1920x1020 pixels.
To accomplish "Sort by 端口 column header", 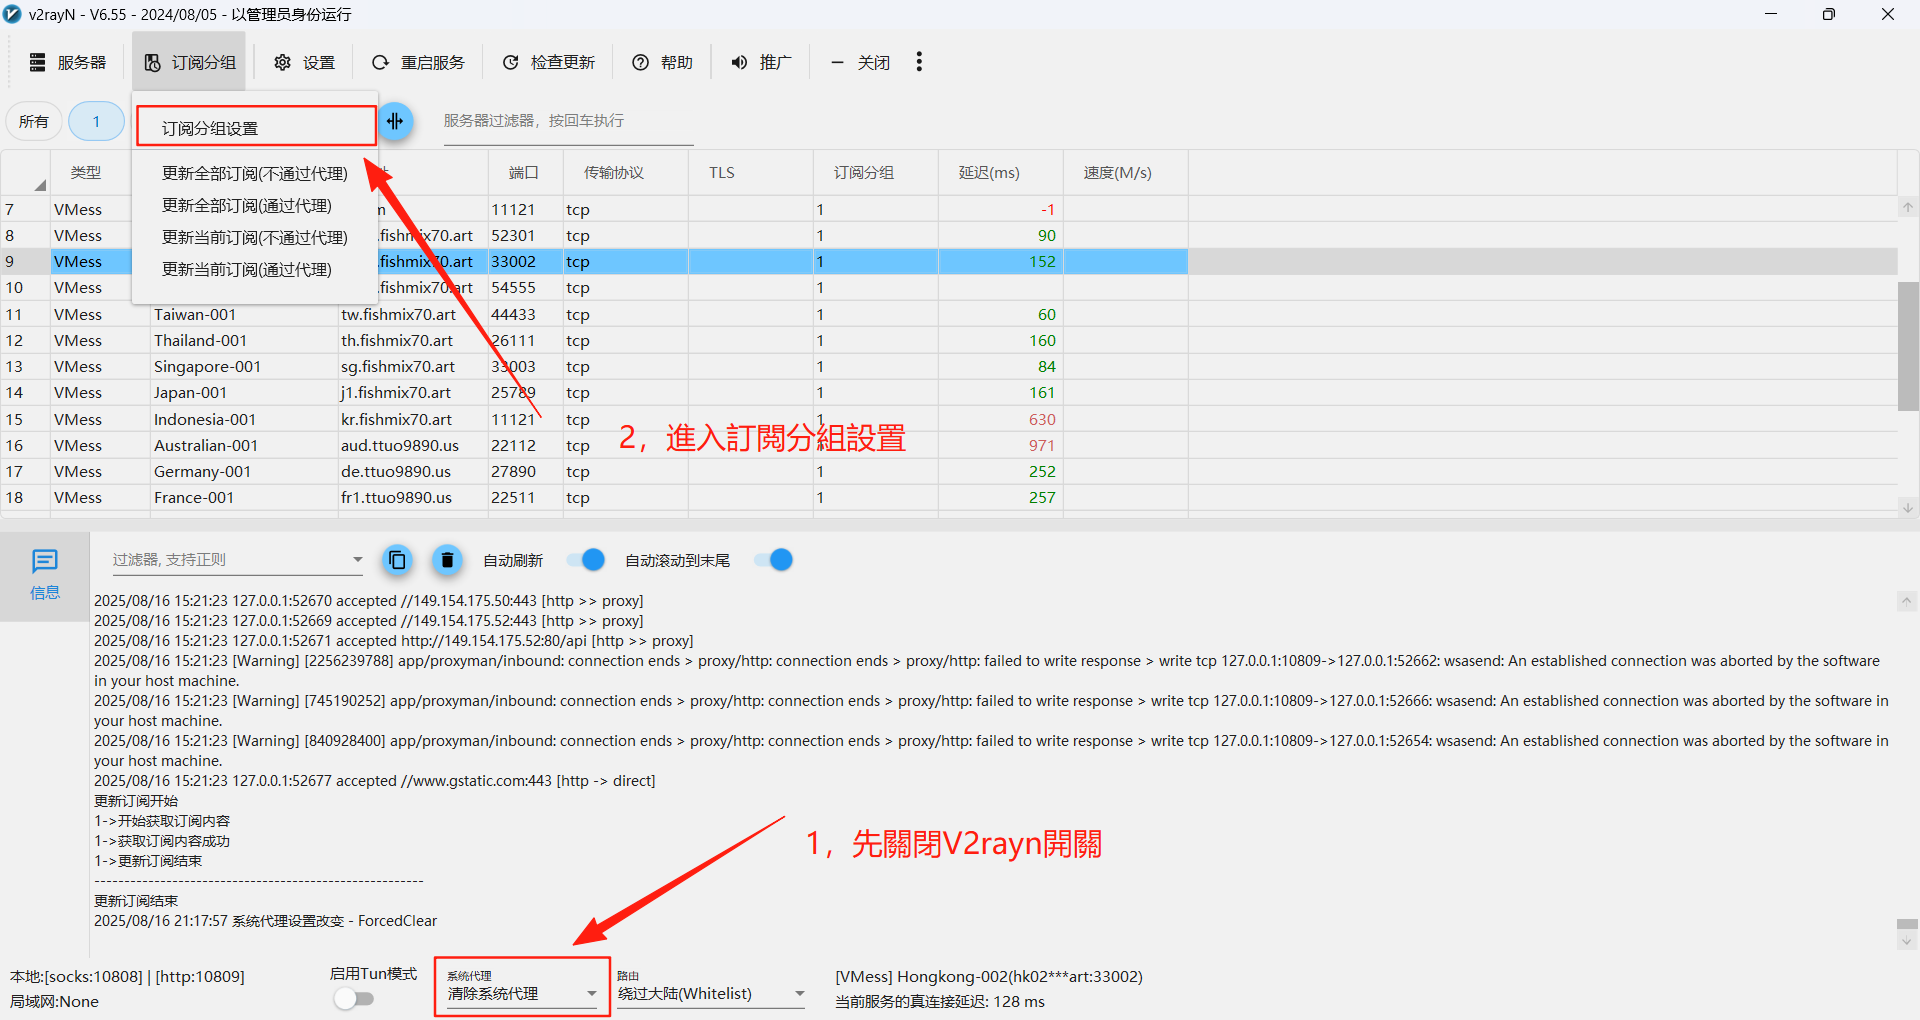I will [x=524, y=172].
